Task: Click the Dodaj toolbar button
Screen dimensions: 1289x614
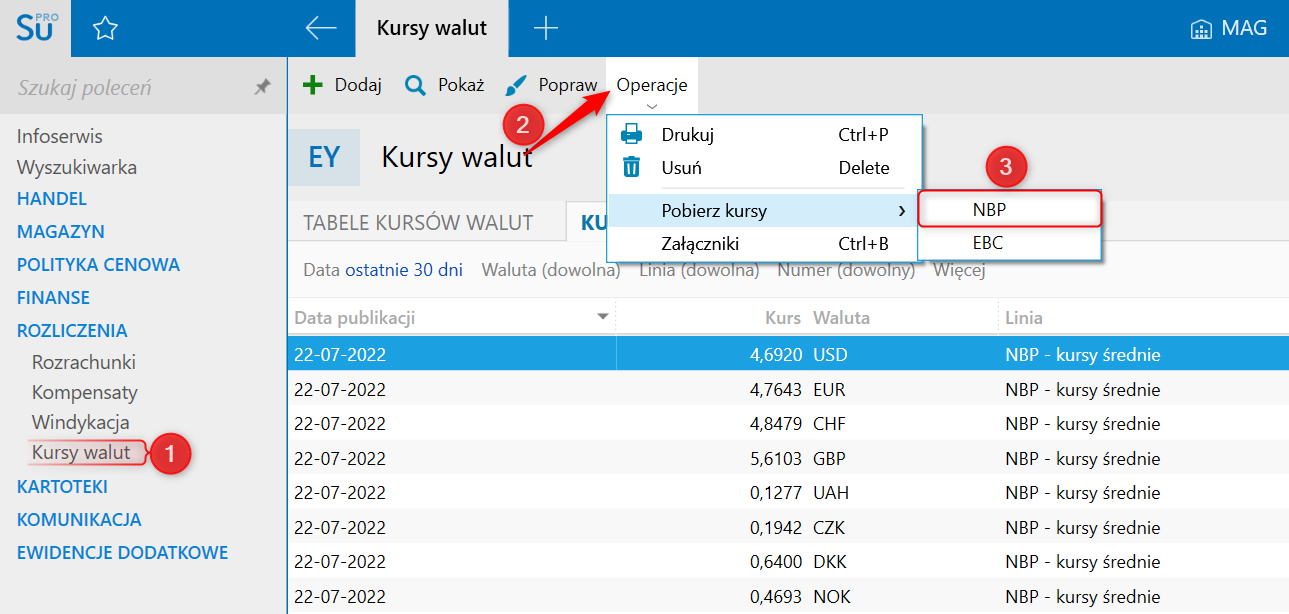Action: pos(342,85)
